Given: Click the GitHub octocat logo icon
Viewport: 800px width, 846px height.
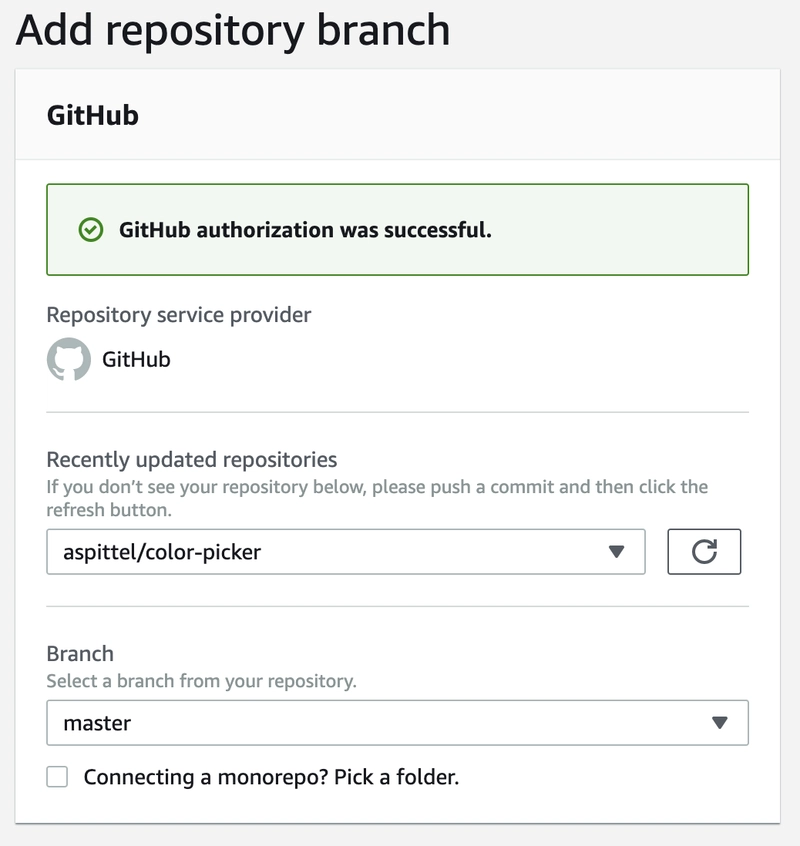Looking at the screenshot, I should pos(69,359).
